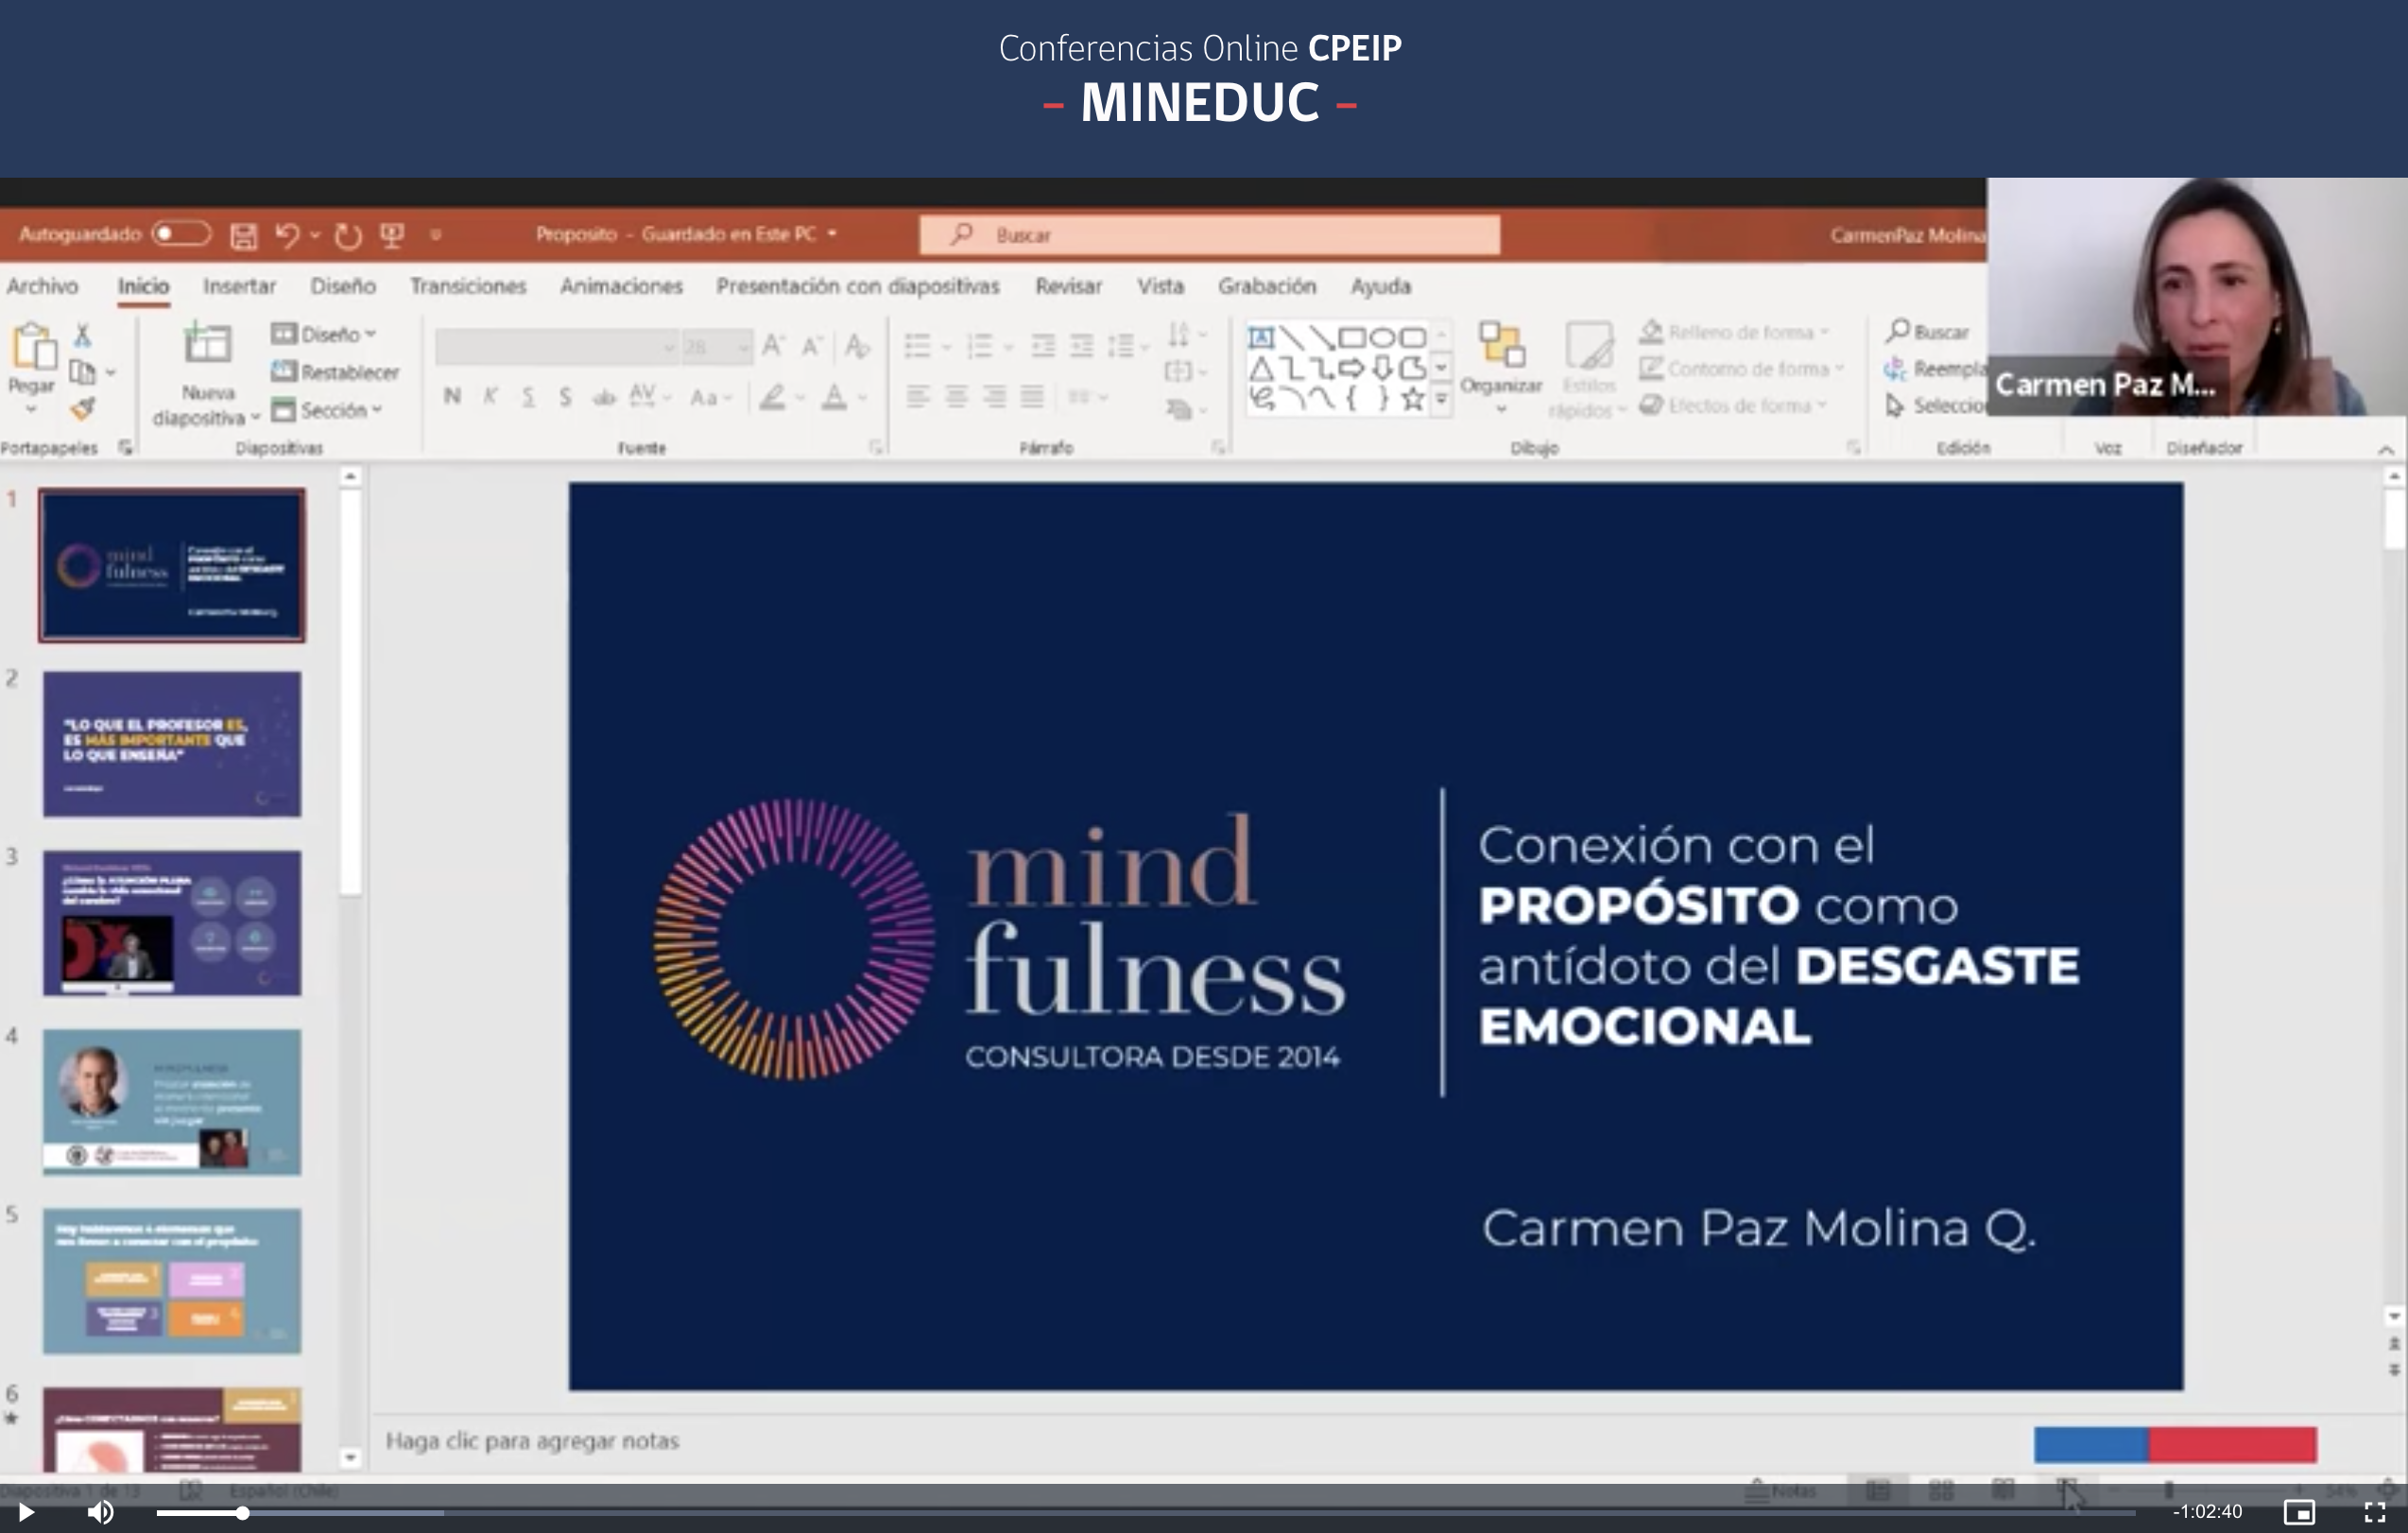The width and height of the screenshot is (2408, 1533).
Task: Click the Efectos de forma button
Action: click(1733, 405)
